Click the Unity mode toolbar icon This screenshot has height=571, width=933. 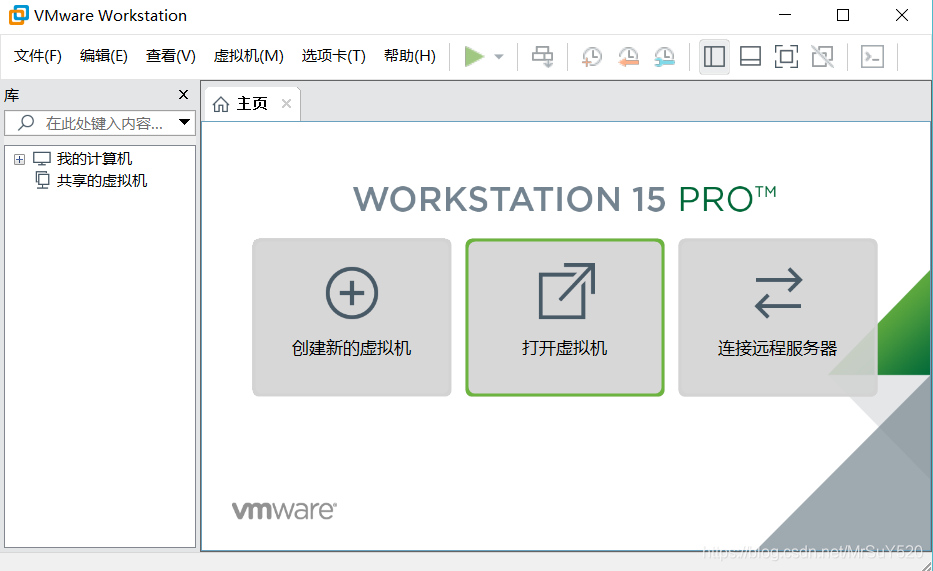coord(822,57)
